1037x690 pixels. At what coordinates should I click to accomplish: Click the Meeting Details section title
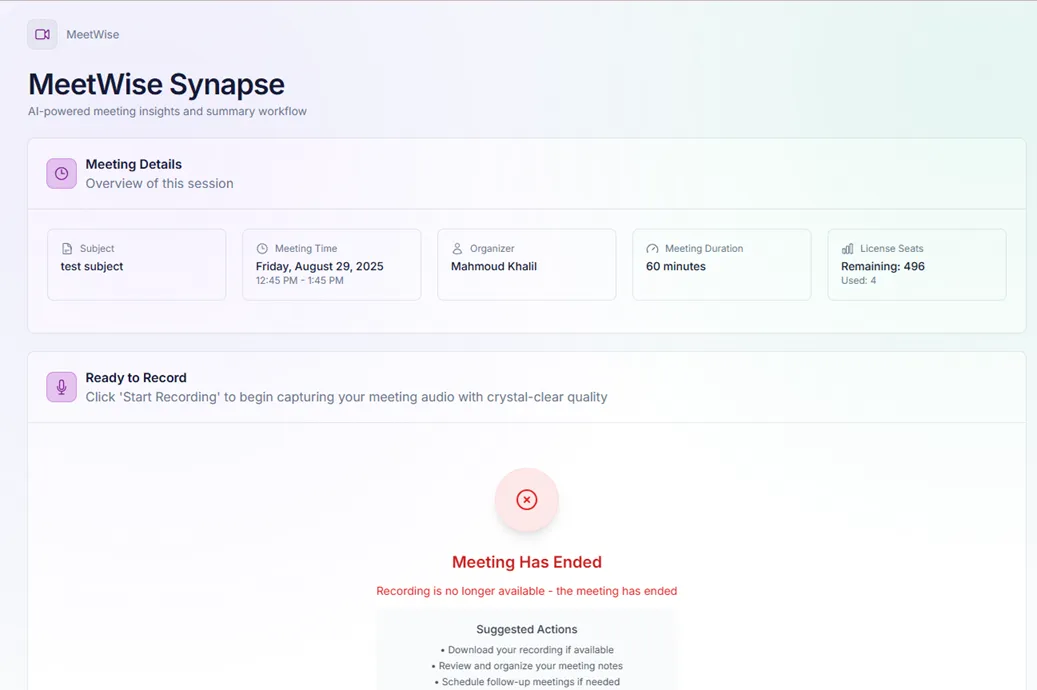coord(134,164)
